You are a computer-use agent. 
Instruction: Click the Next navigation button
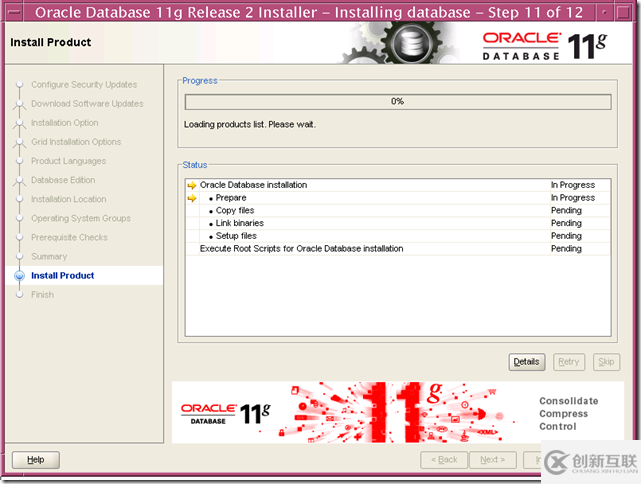493,460
